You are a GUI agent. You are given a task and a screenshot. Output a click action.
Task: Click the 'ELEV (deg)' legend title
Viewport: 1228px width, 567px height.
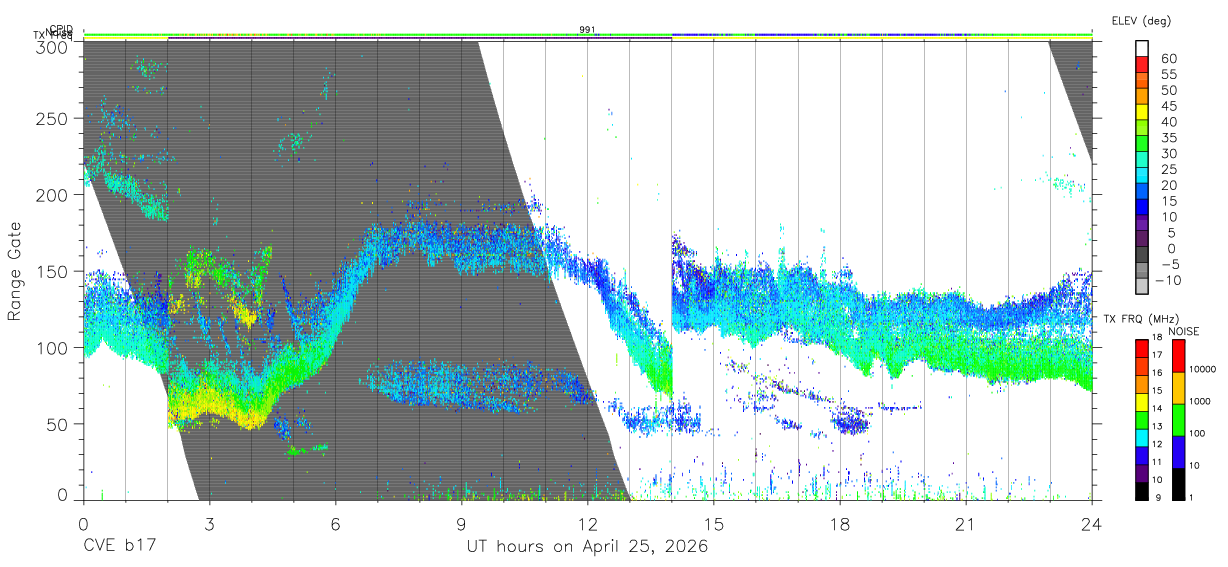(1141, 20)
